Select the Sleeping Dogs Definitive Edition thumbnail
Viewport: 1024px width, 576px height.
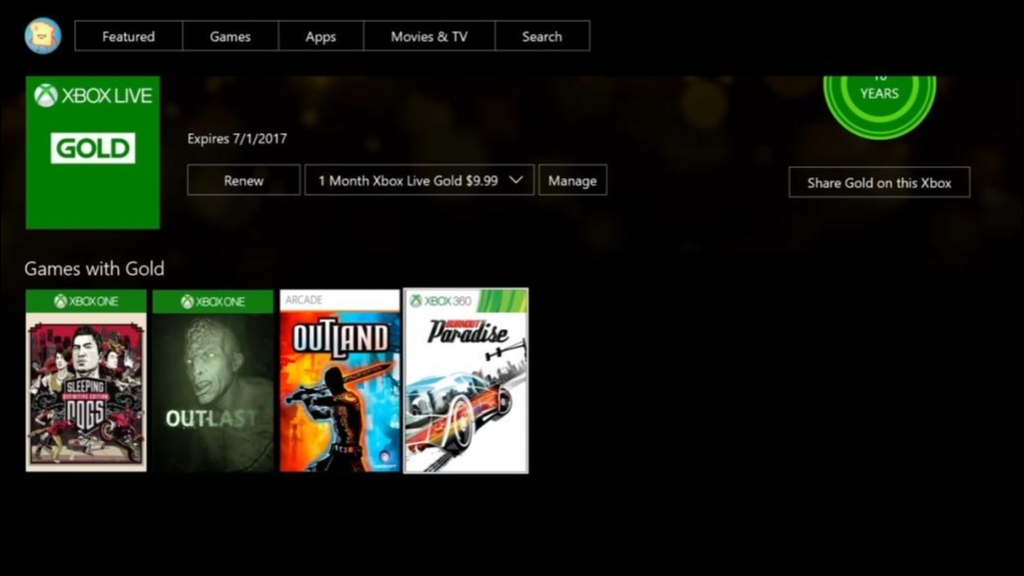pos(85,390)
